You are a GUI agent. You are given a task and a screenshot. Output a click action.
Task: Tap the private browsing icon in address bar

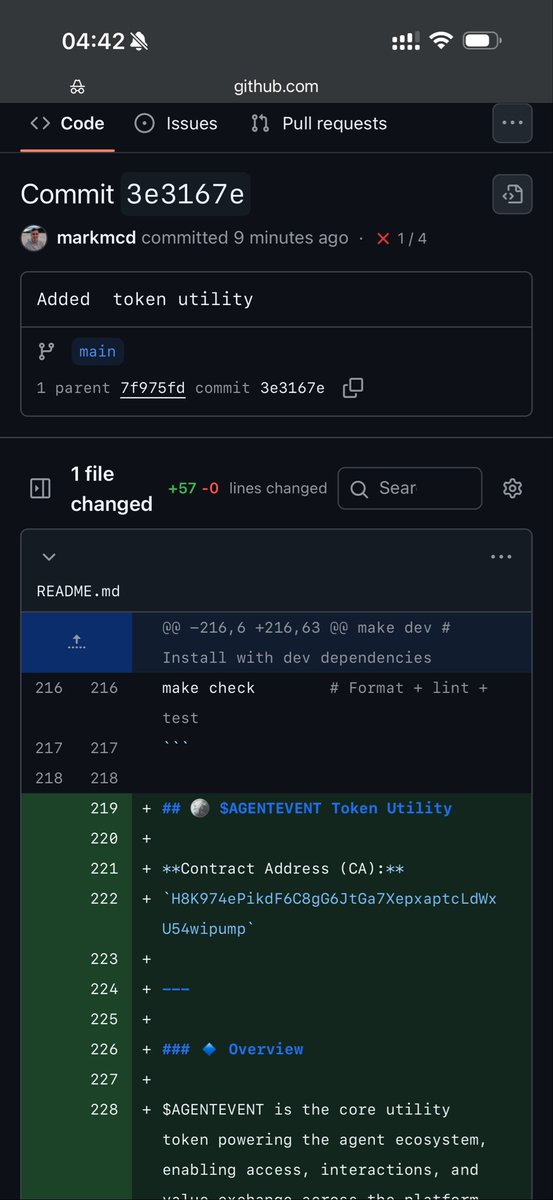(x=79, y=88)
